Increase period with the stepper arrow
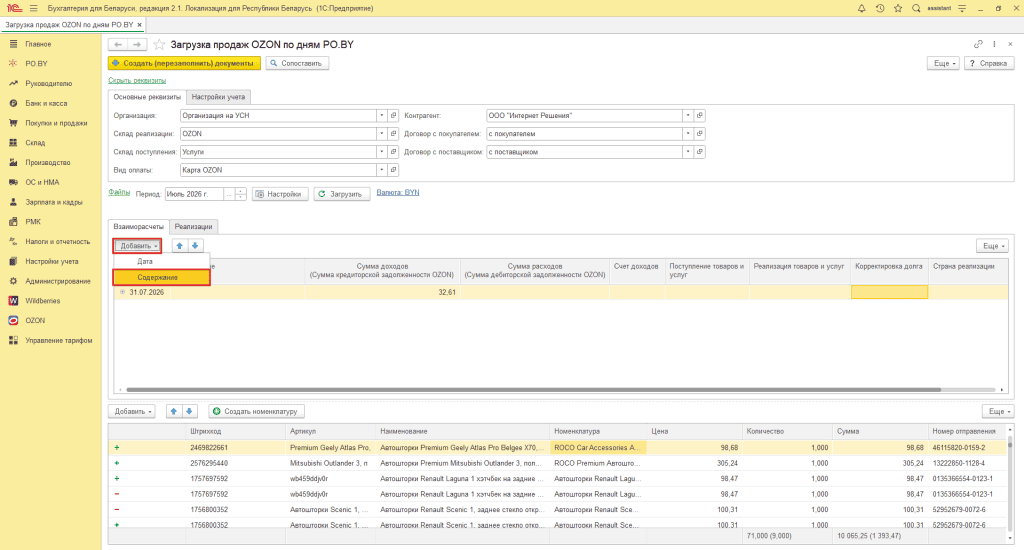The width and height of the screenshot is (1024, 550). click(x=240, y=191)
